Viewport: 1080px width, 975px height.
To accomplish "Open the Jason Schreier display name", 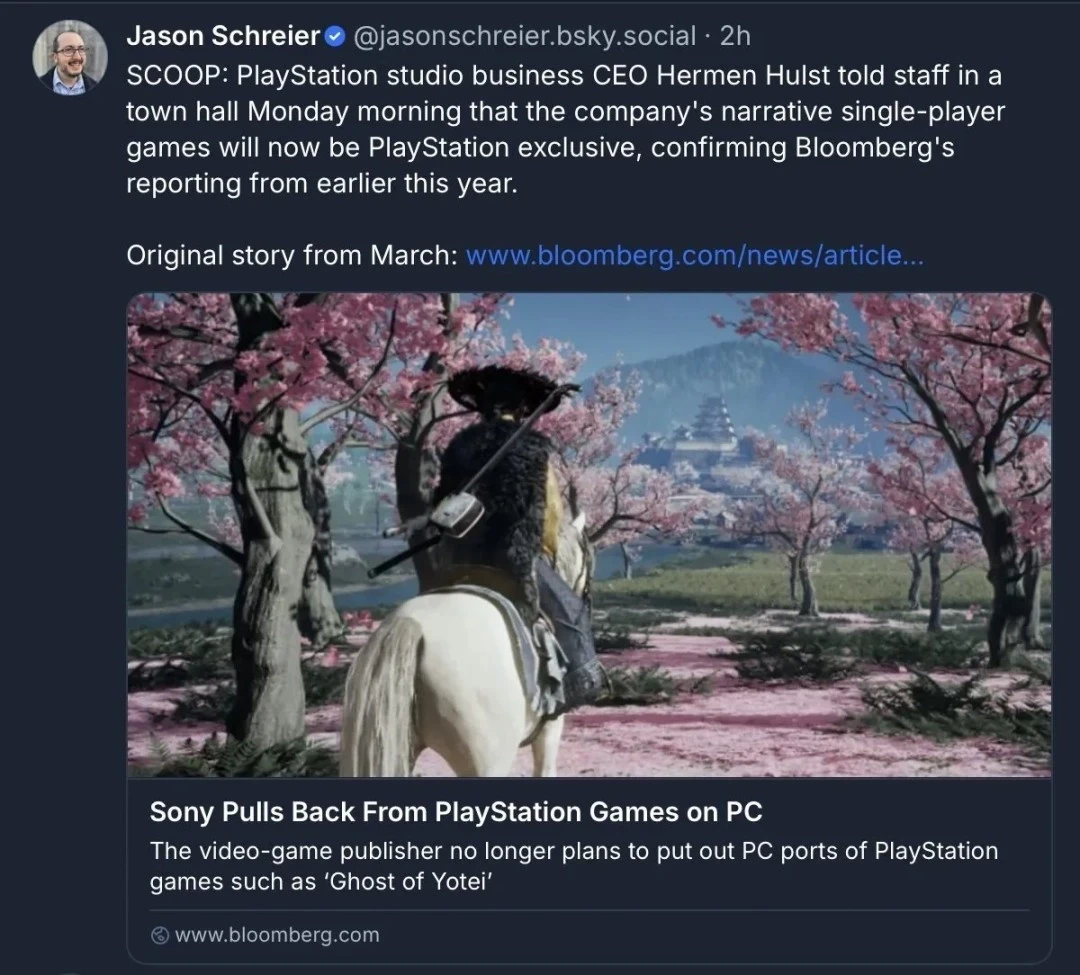I will coord(223,36).
